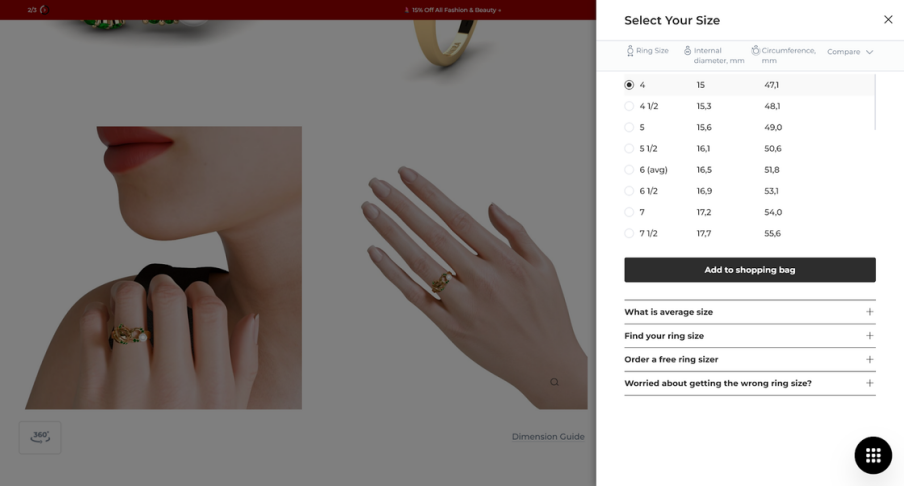Image resolution: width=904 pixels, height=486 pixels.
Task: Close the Select Your Size panel
Action: pyautogui.click(x=888, y=20)
